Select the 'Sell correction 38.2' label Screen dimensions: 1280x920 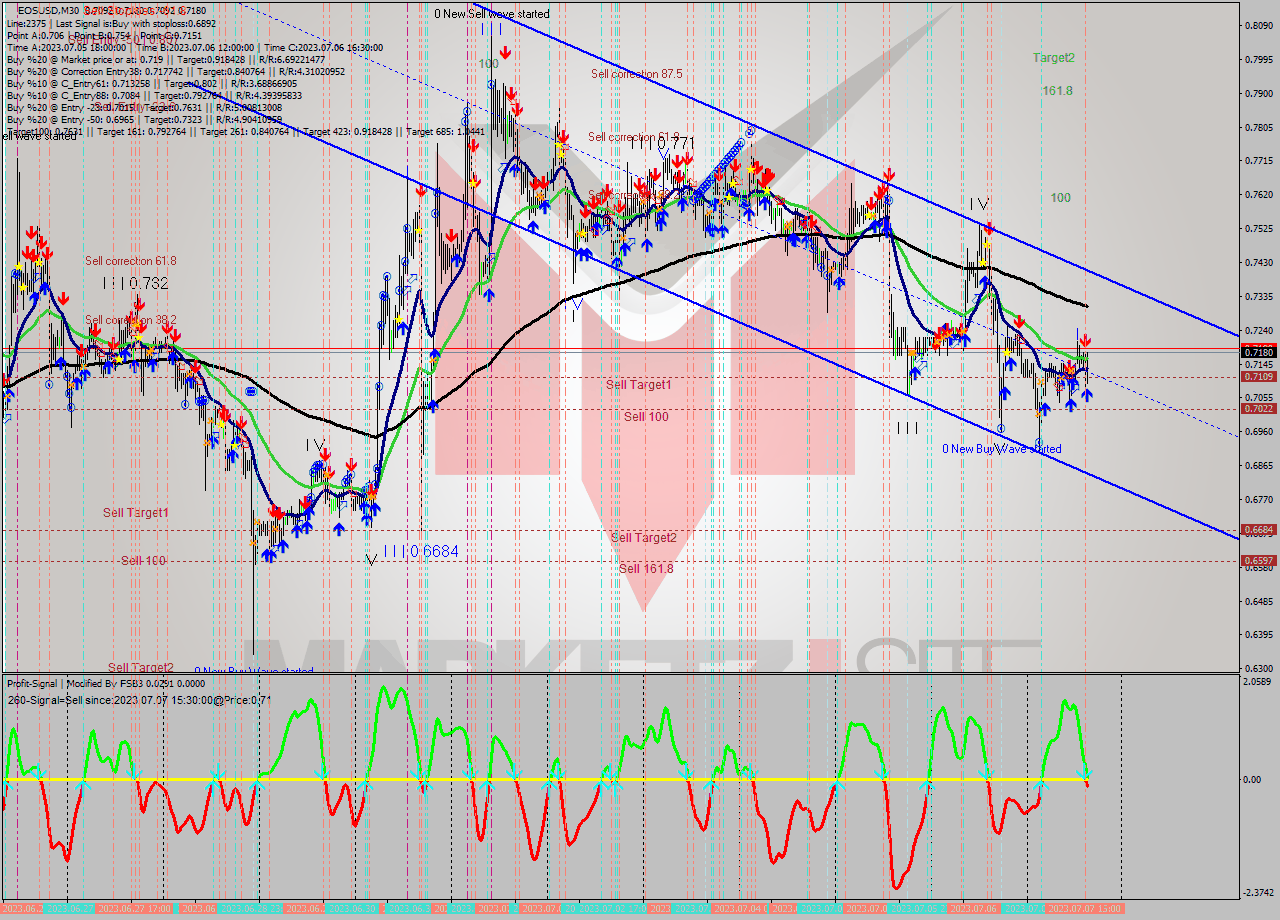point(131,320)
